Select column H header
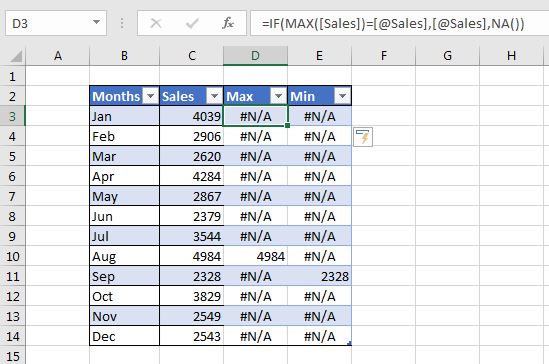The height and width of the screenshot is (364, 549). (x=511, y=56)
